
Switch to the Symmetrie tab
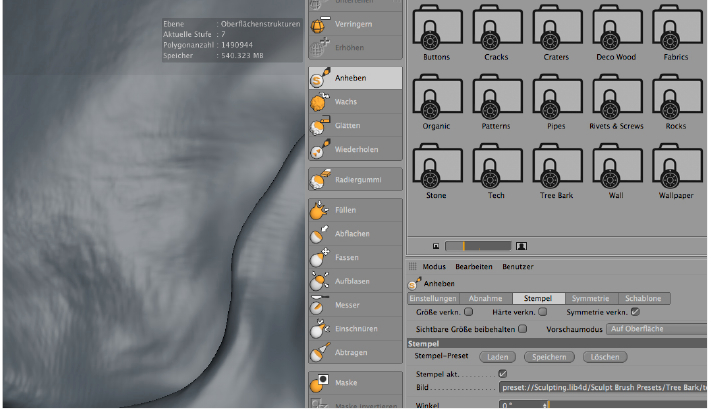click(591, 298)
